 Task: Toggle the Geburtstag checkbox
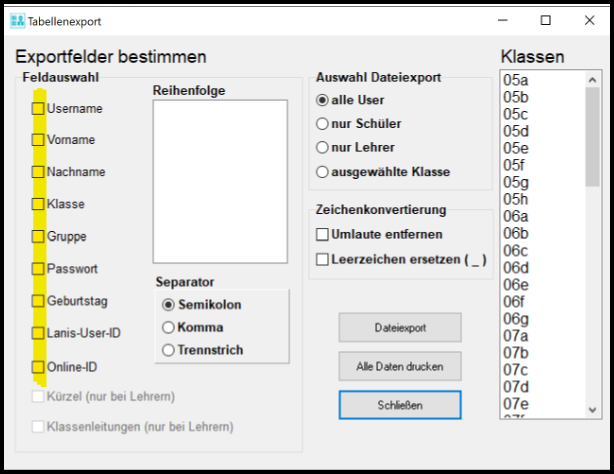click(39, 301)
